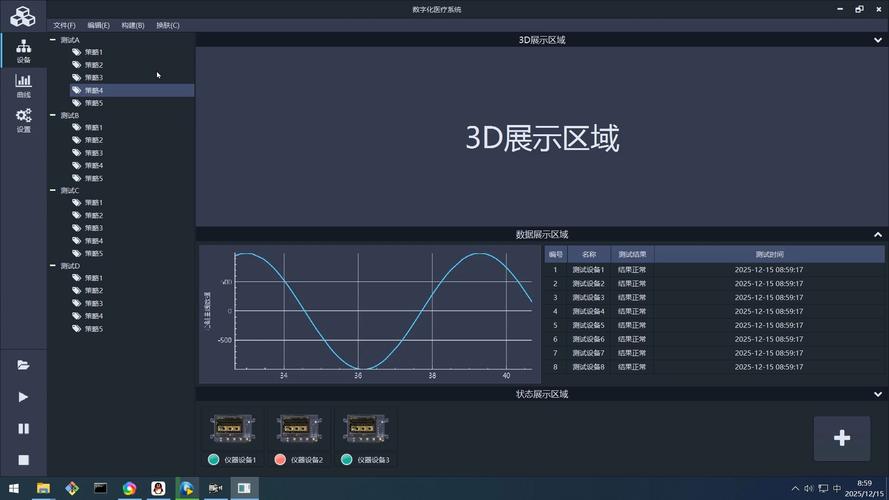The width and height of the screenshot is (889, 500).
Task: Open the 编辑(E) menu
Action: 98,25
